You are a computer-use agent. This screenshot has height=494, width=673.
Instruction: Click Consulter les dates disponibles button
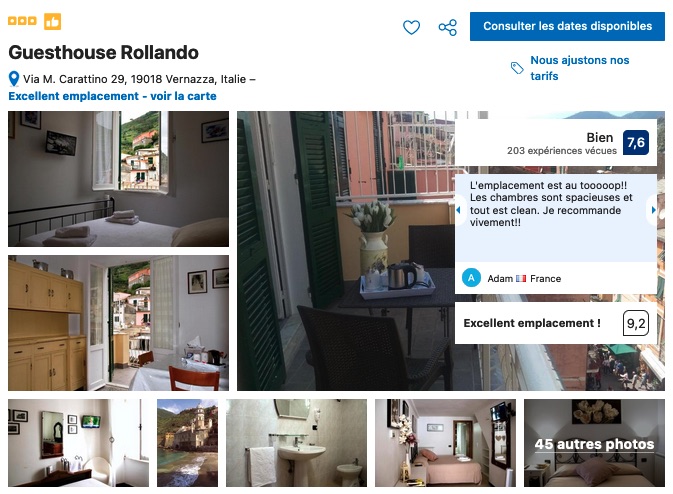pos(567,26)
